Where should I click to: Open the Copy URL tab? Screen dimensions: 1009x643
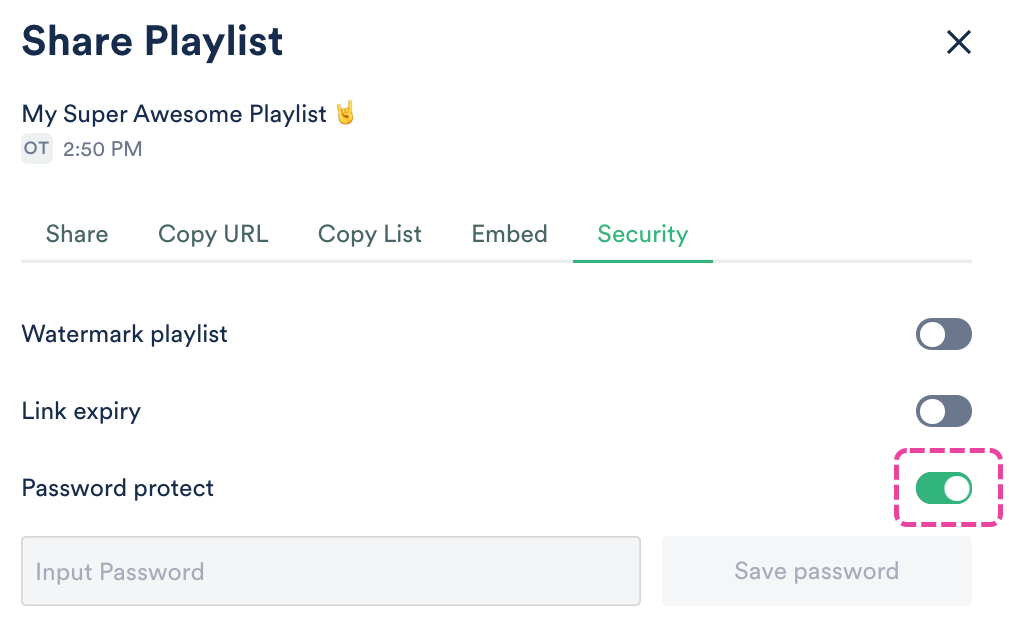click(213, 234)
